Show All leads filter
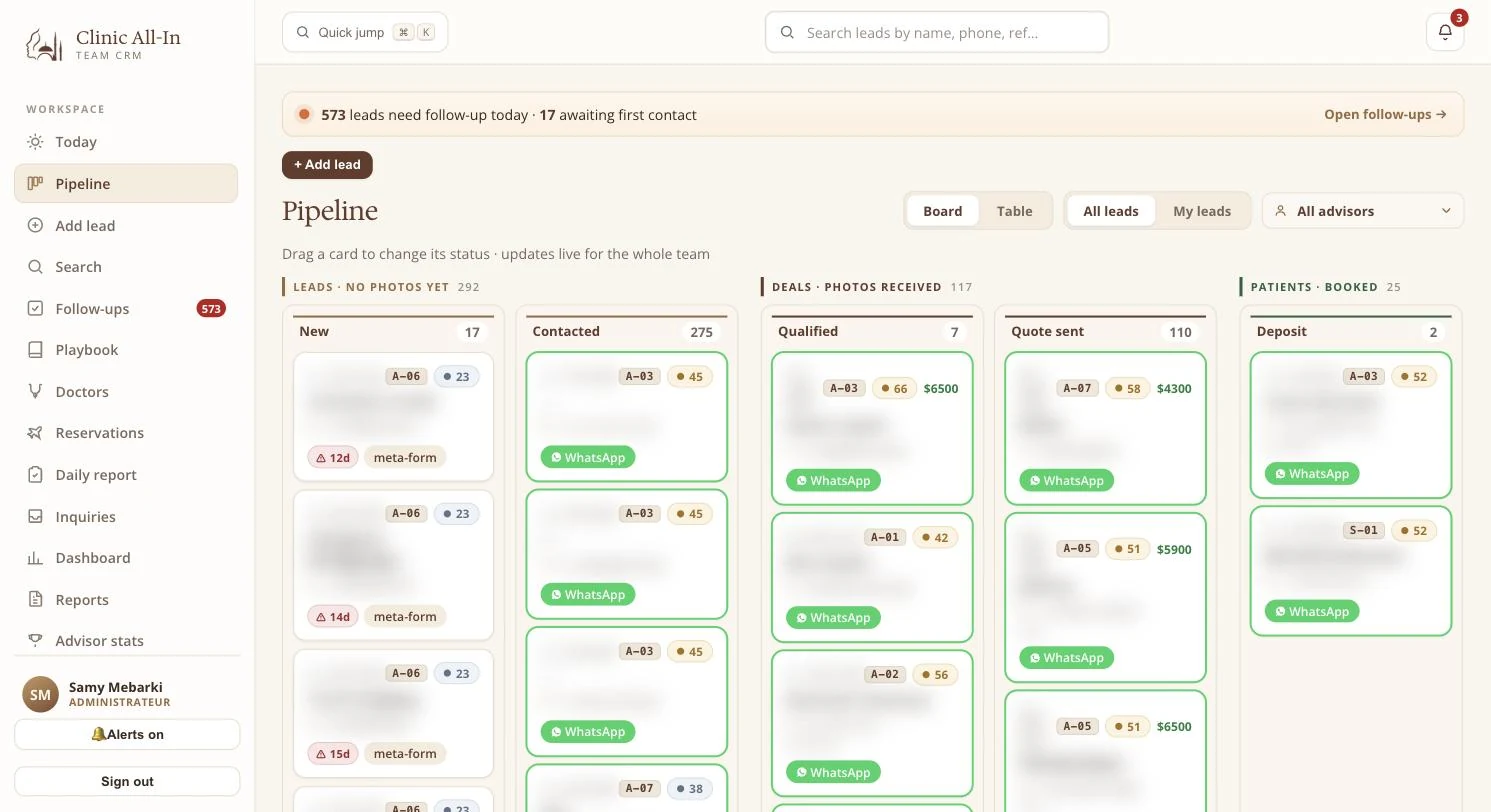Image resolution: width=1491 pixels, height=812 pixels. pos(1111,211)
